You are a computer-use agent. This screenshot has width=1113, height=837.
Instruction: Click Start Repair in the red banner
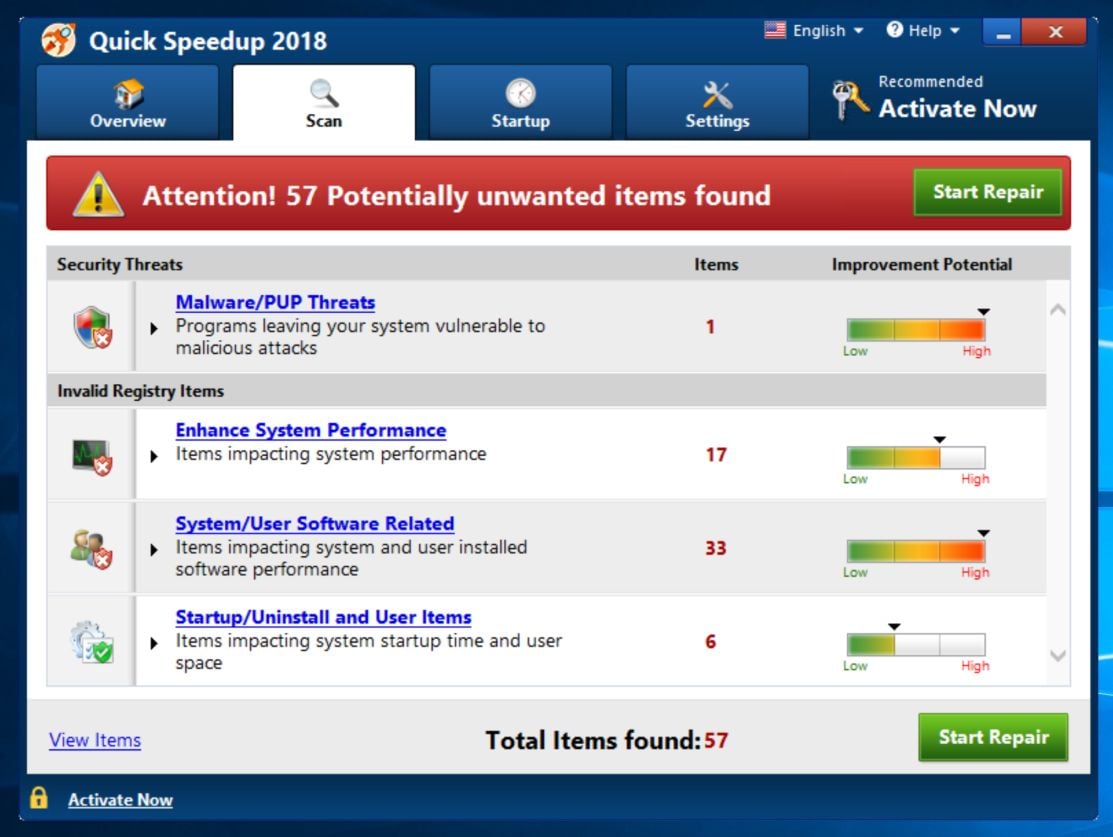pyautogui.click(x=988, y=192)
